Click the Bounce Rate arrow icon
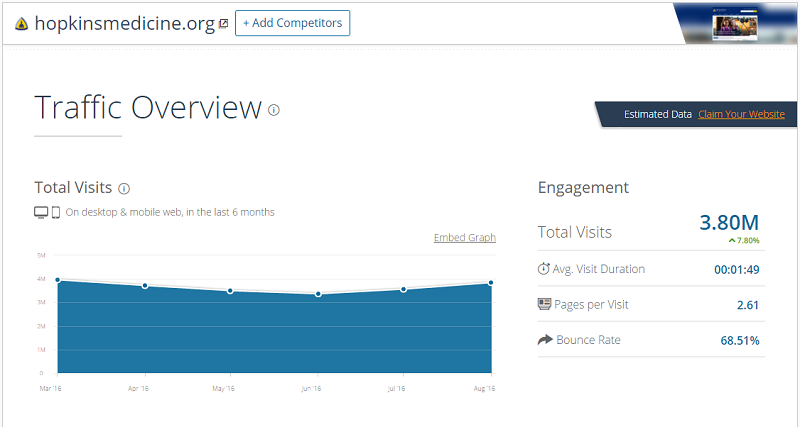Viewport: 800px width, 427px height. coord(545,339)
